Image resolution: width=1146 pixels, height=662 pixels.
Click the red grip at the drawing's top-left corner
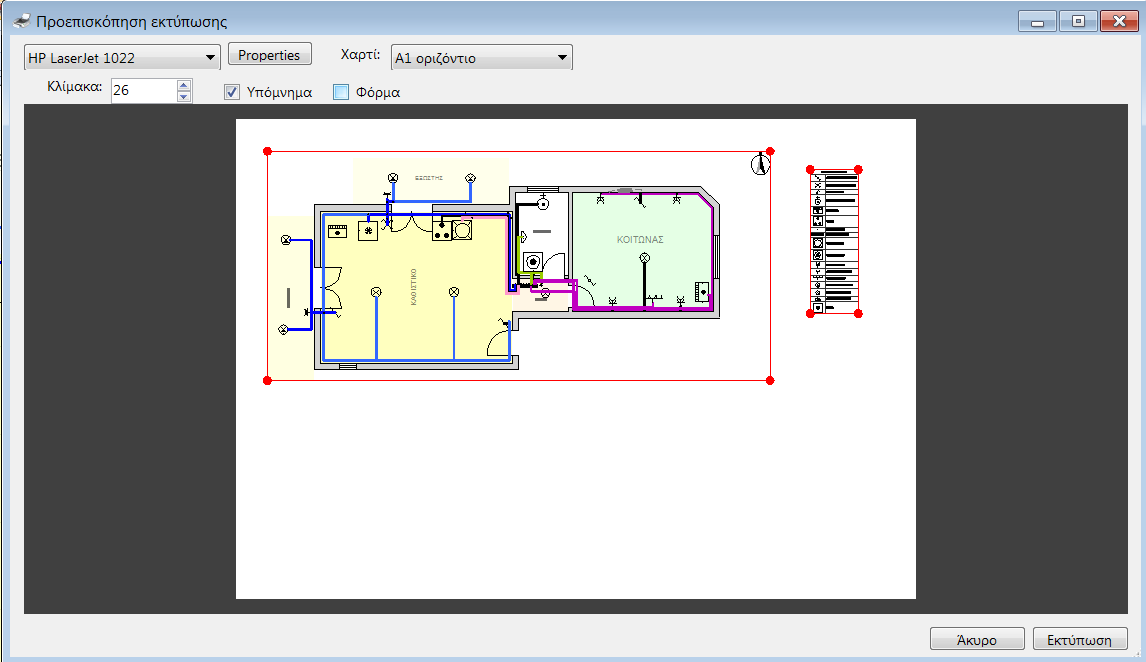point(266,152)
